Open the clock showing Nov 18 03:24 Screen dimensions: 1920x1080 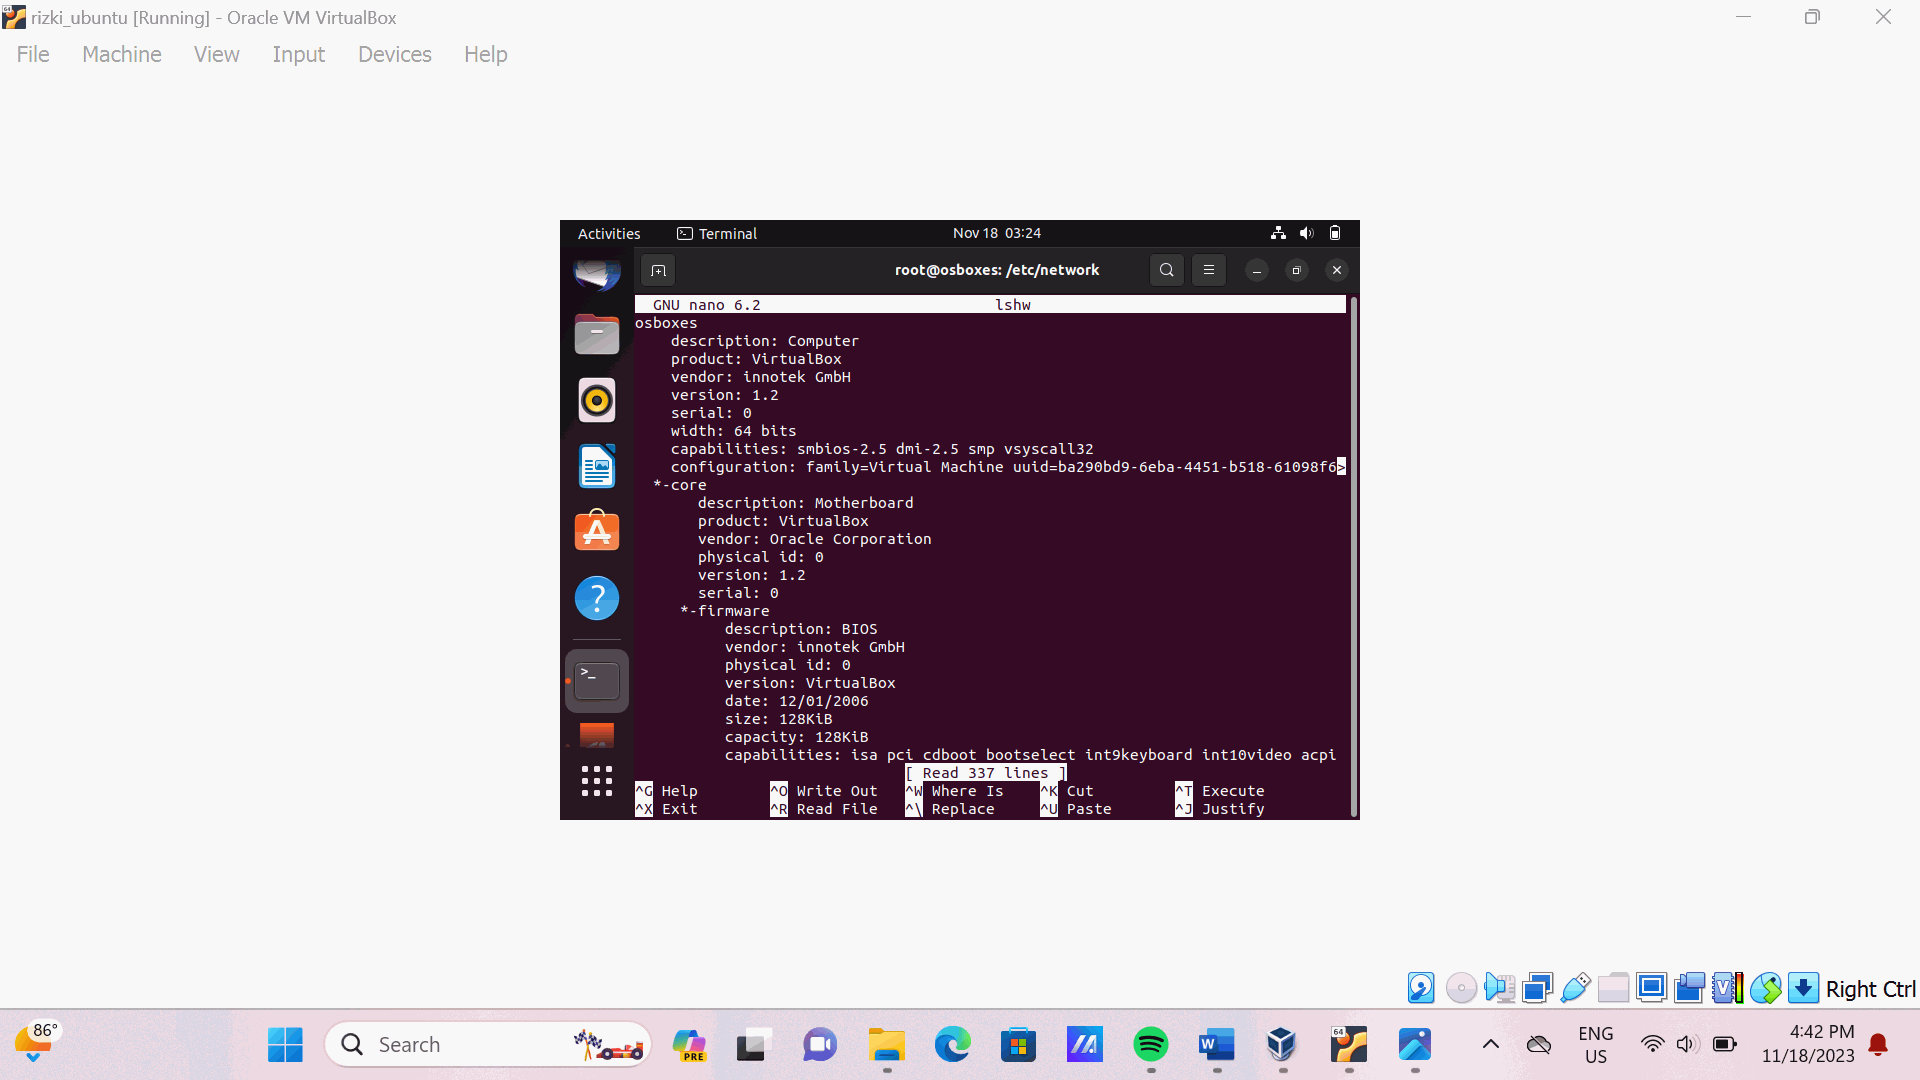pos(997,233)
